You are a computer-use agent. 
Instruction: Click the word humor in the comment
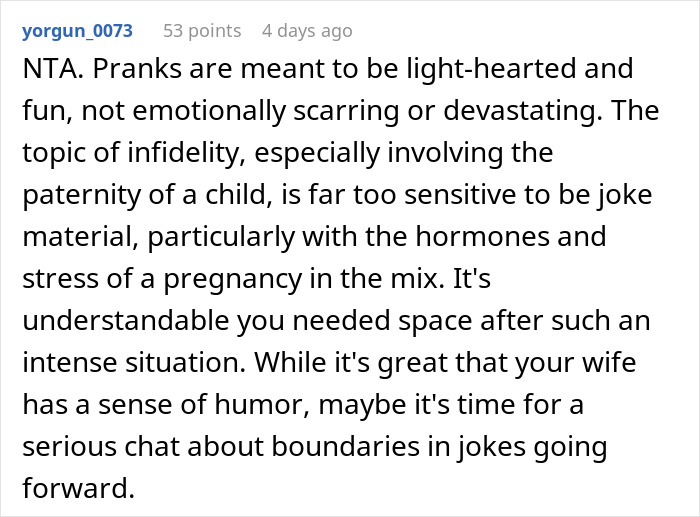point(262,404)
